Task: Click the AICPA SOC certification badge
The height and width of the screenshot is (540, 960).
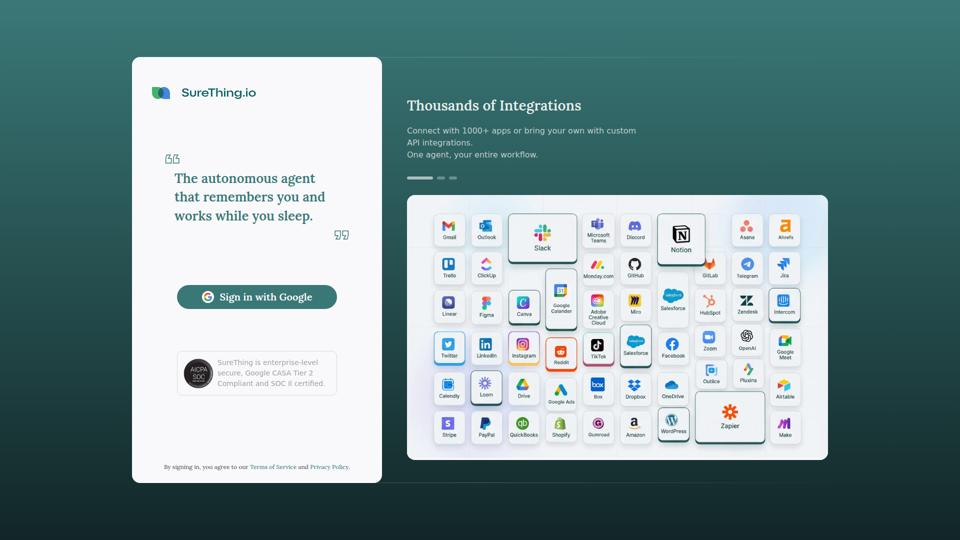Action: 198,373
